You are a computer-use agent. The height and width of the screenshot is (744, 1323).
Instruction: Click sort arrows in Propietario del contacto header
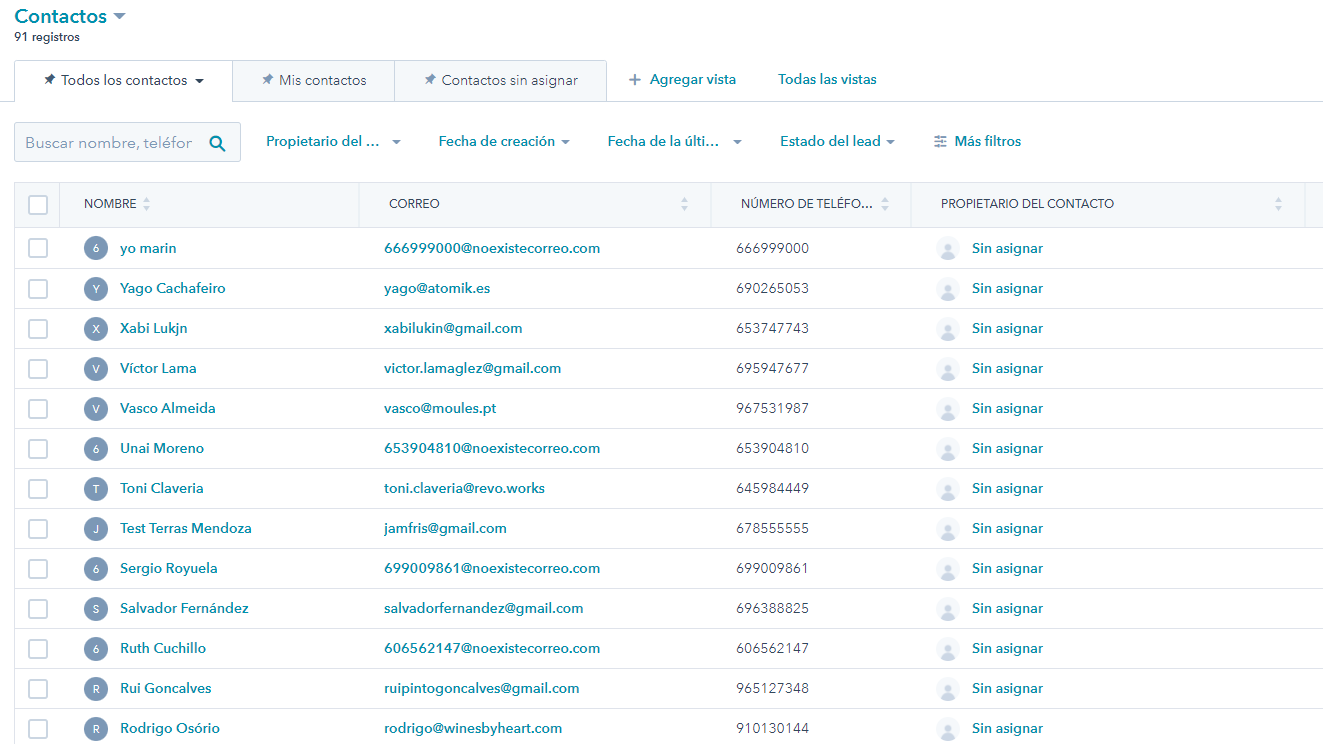(1278, 204)
